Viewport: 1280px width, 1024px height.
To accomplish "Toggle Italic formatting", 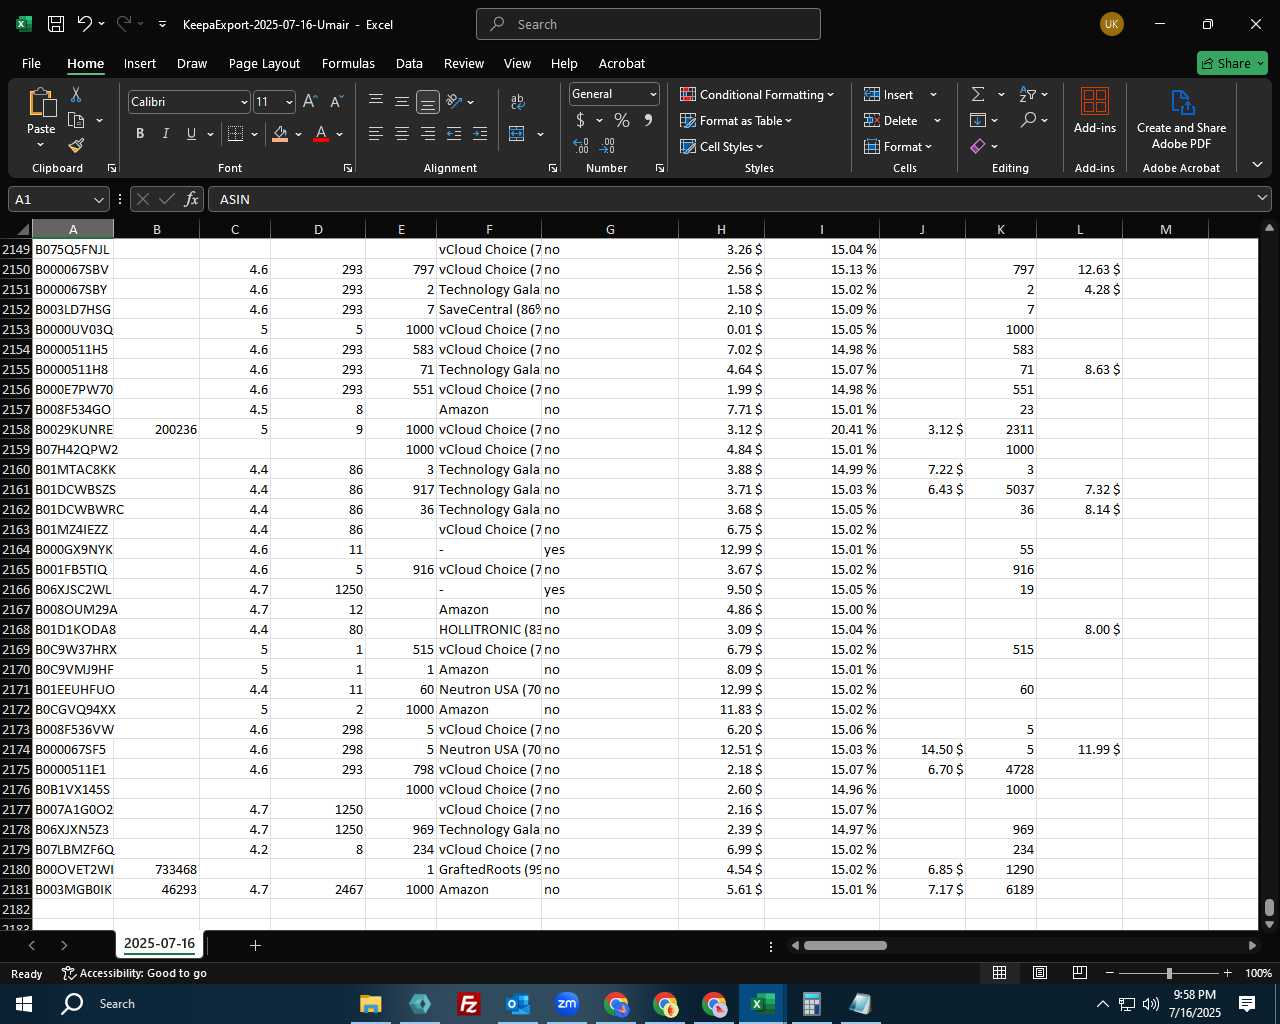I will coord(166,134).
